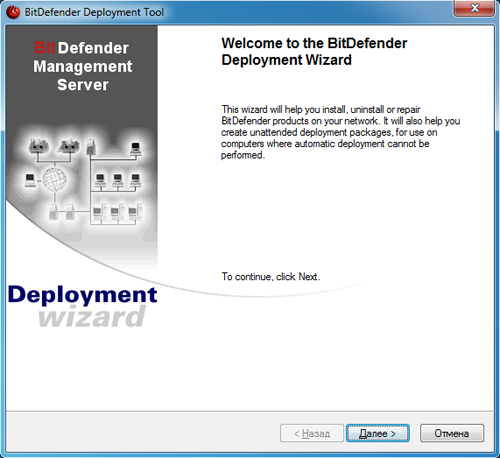500x458 pixels.
Task: Click the 'BitDefender Deployment Tool' window title
Action: (x=94, y=12)
